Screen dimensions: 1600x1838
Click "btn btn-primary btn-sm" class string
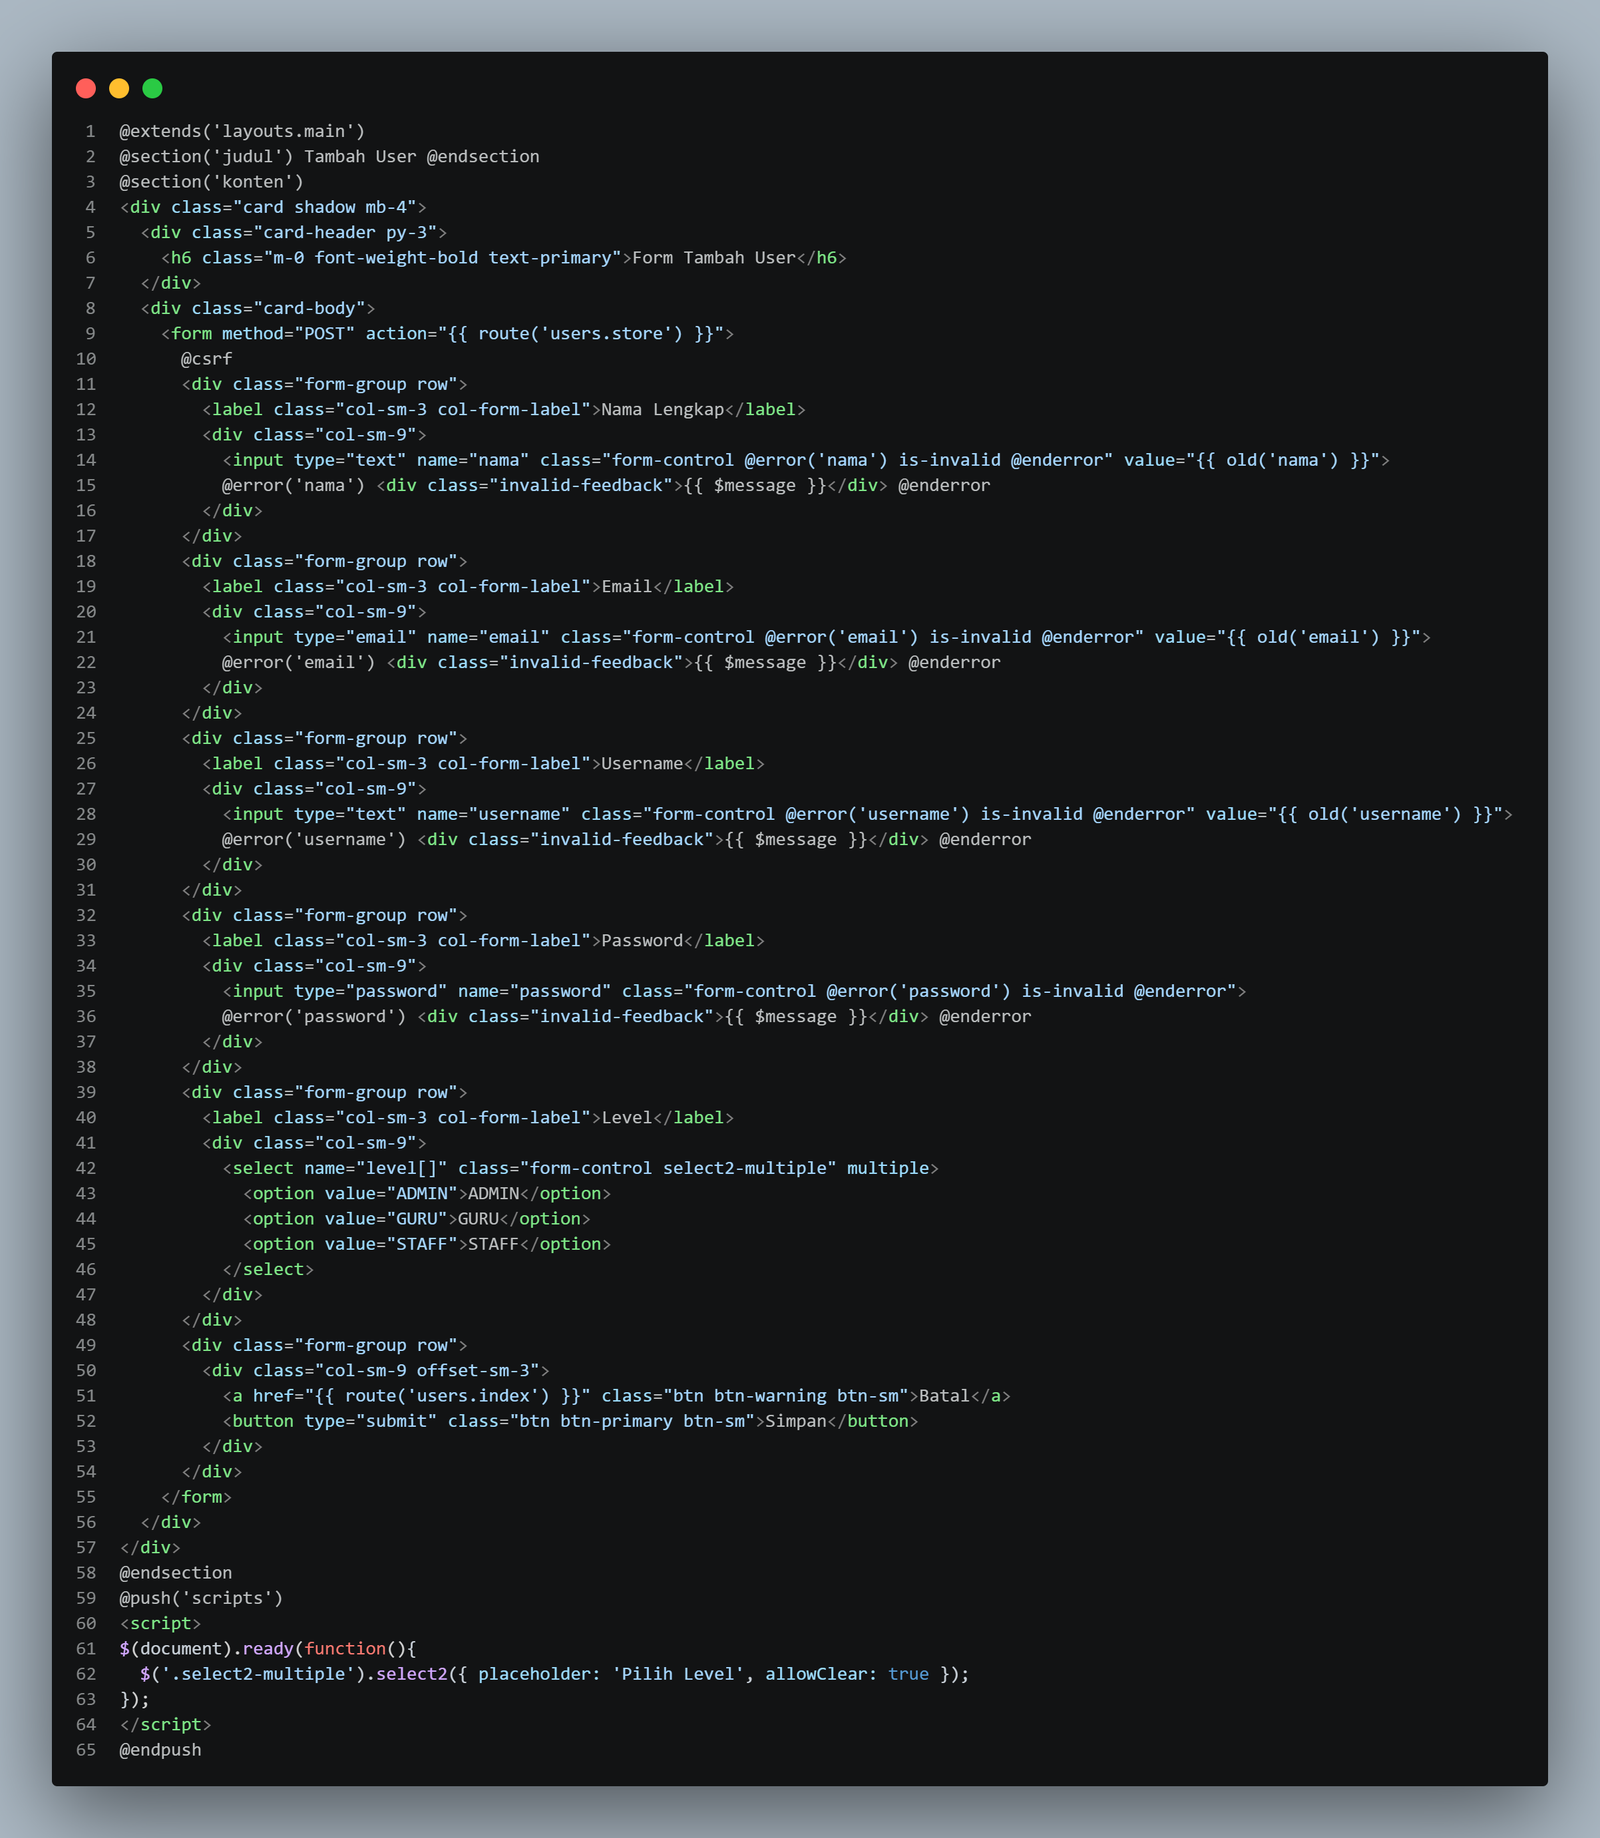click(637, 1421)
